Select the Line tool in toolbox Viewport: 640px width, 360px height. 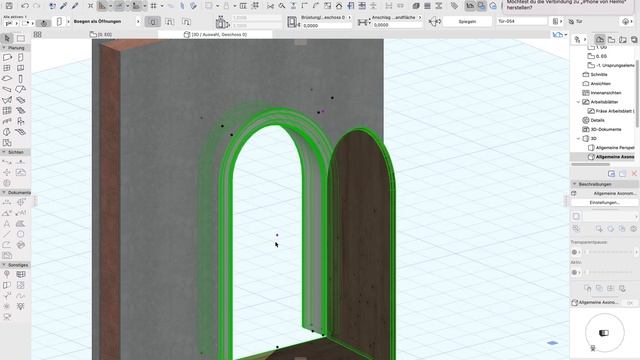pos(7,234)
